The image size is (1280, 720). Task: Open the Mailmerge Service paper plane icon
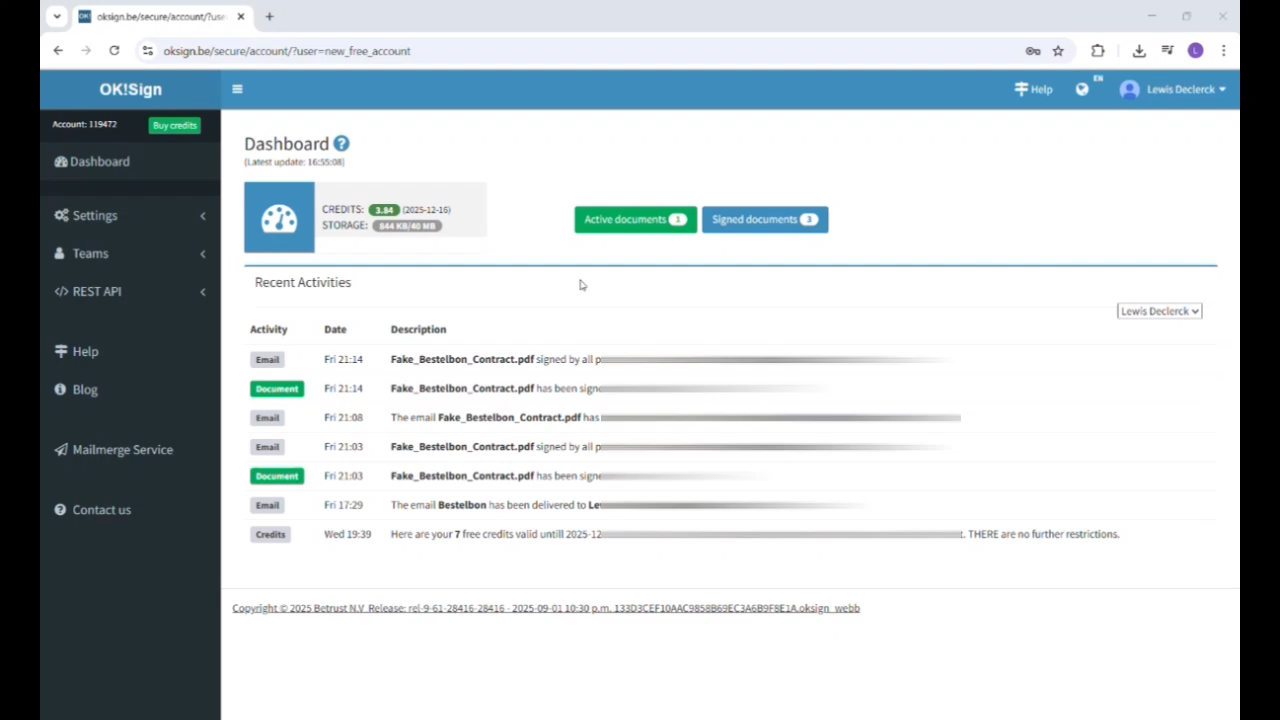pyautogui.click(x=62, y=449)
